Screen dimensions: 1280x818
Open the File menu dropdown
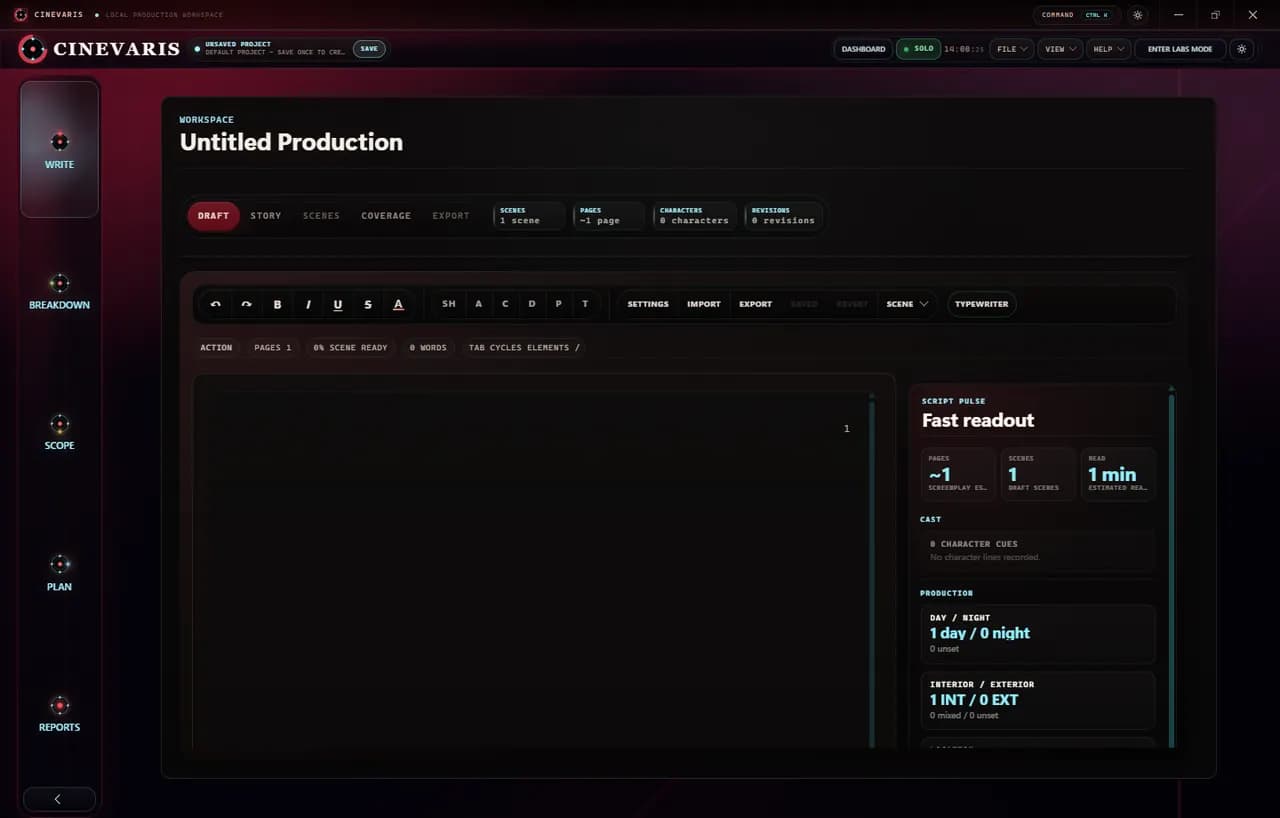click(x=1012, y=49)
